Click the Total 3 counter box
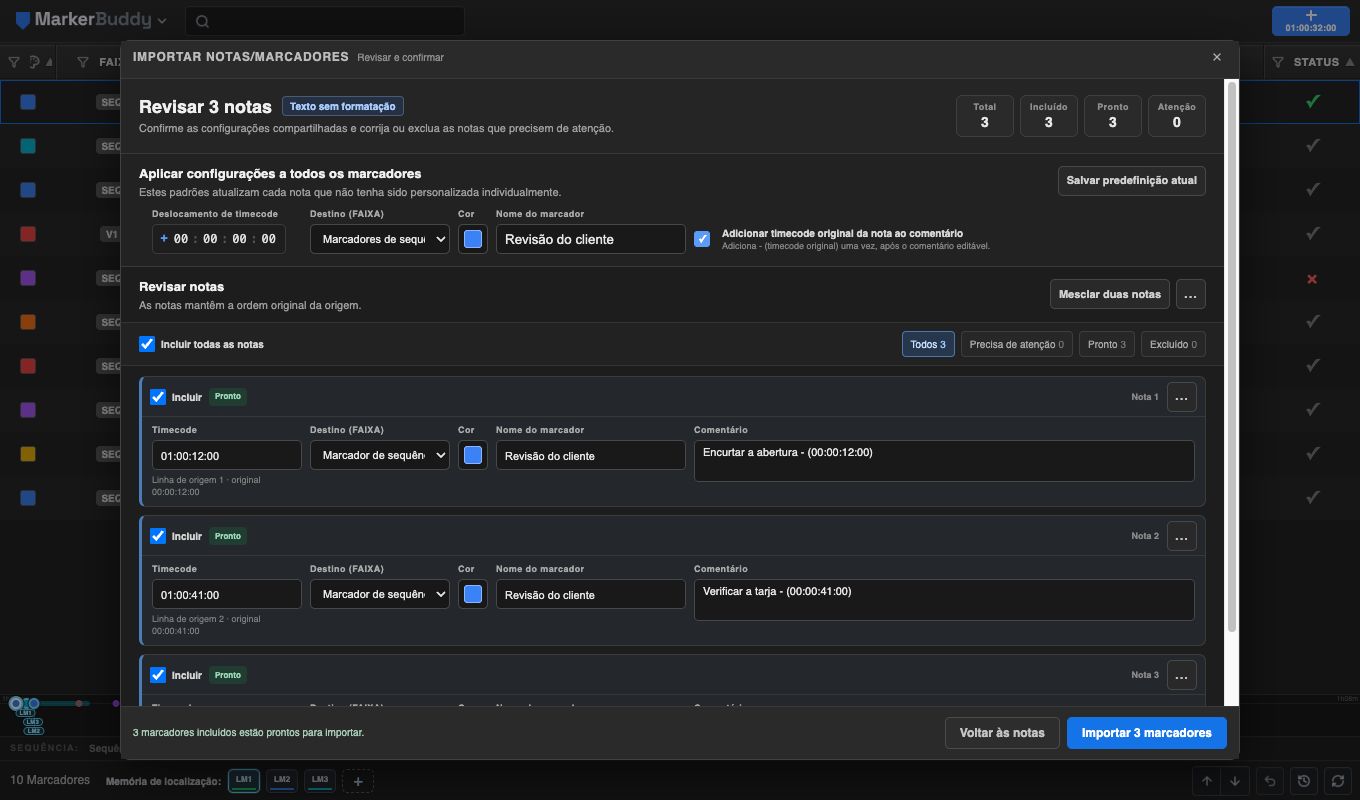Viewport: 1360px width, 800px height. point(984,116)
